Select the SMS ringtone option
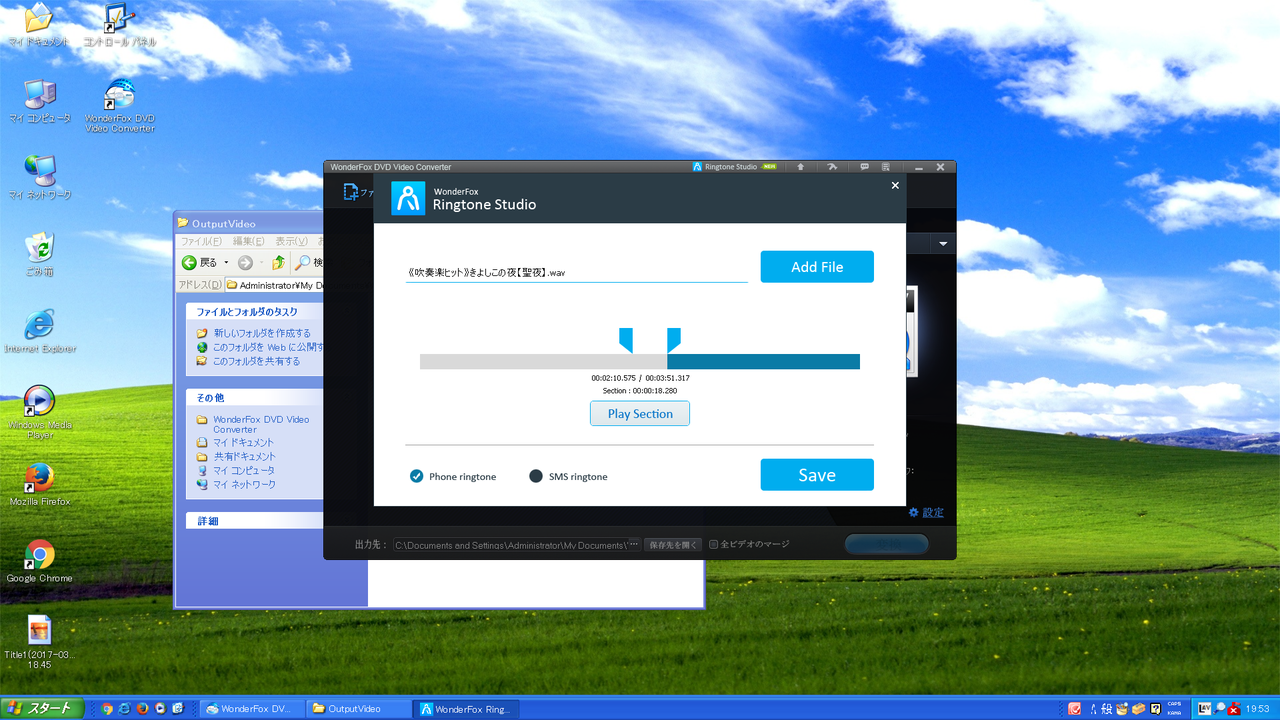Screen dimensions: 1280x720 [568, 477]
